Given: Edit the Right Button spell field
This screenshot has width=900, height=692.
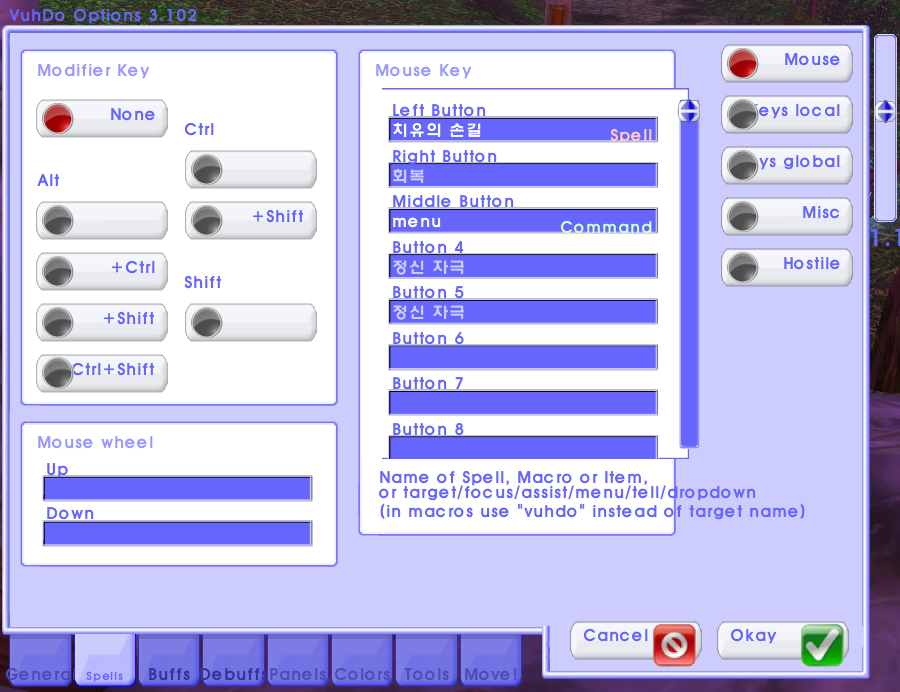Looking at the screenshot, I should (523, 175).
